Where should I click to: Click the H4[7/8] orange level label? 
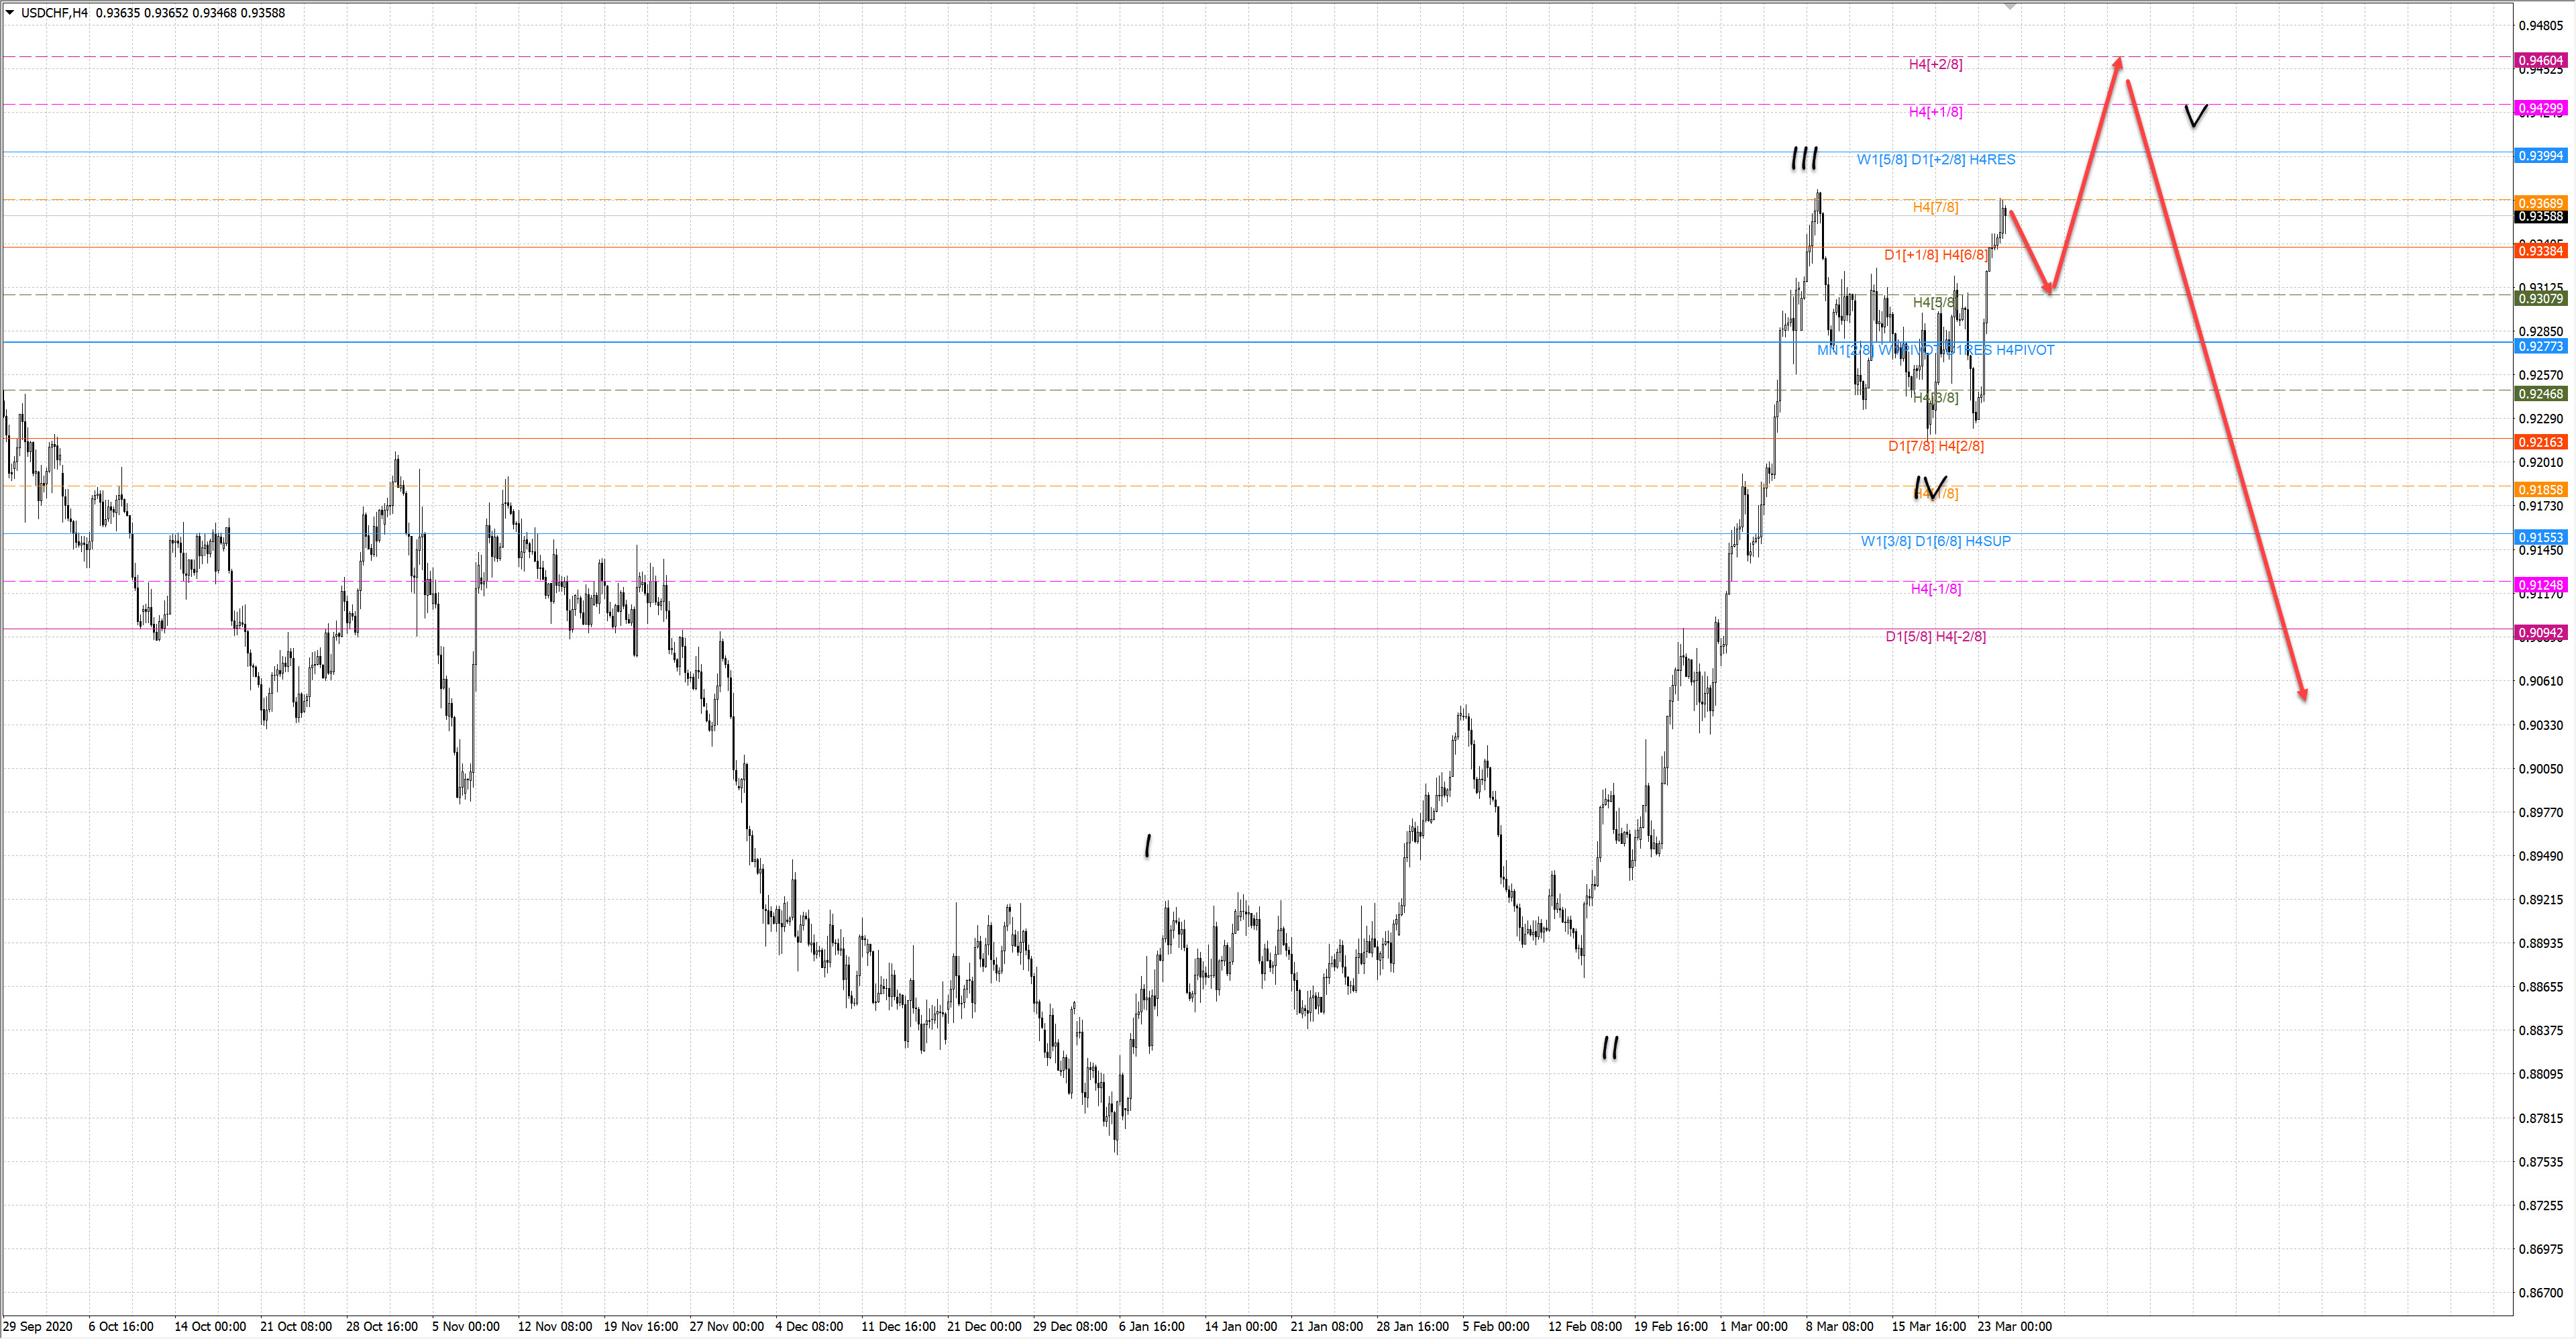tap(1935, 207)
